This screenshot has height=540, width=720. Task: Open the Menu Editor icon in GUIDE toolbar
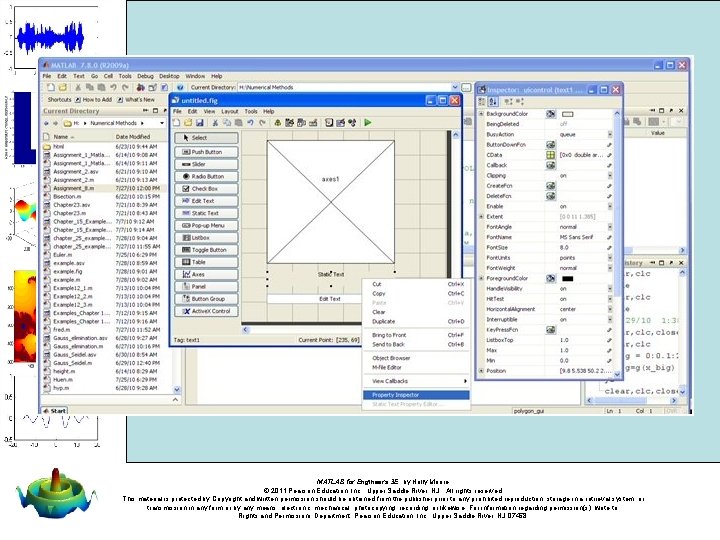pyautogui.click(x=289, y=123)
